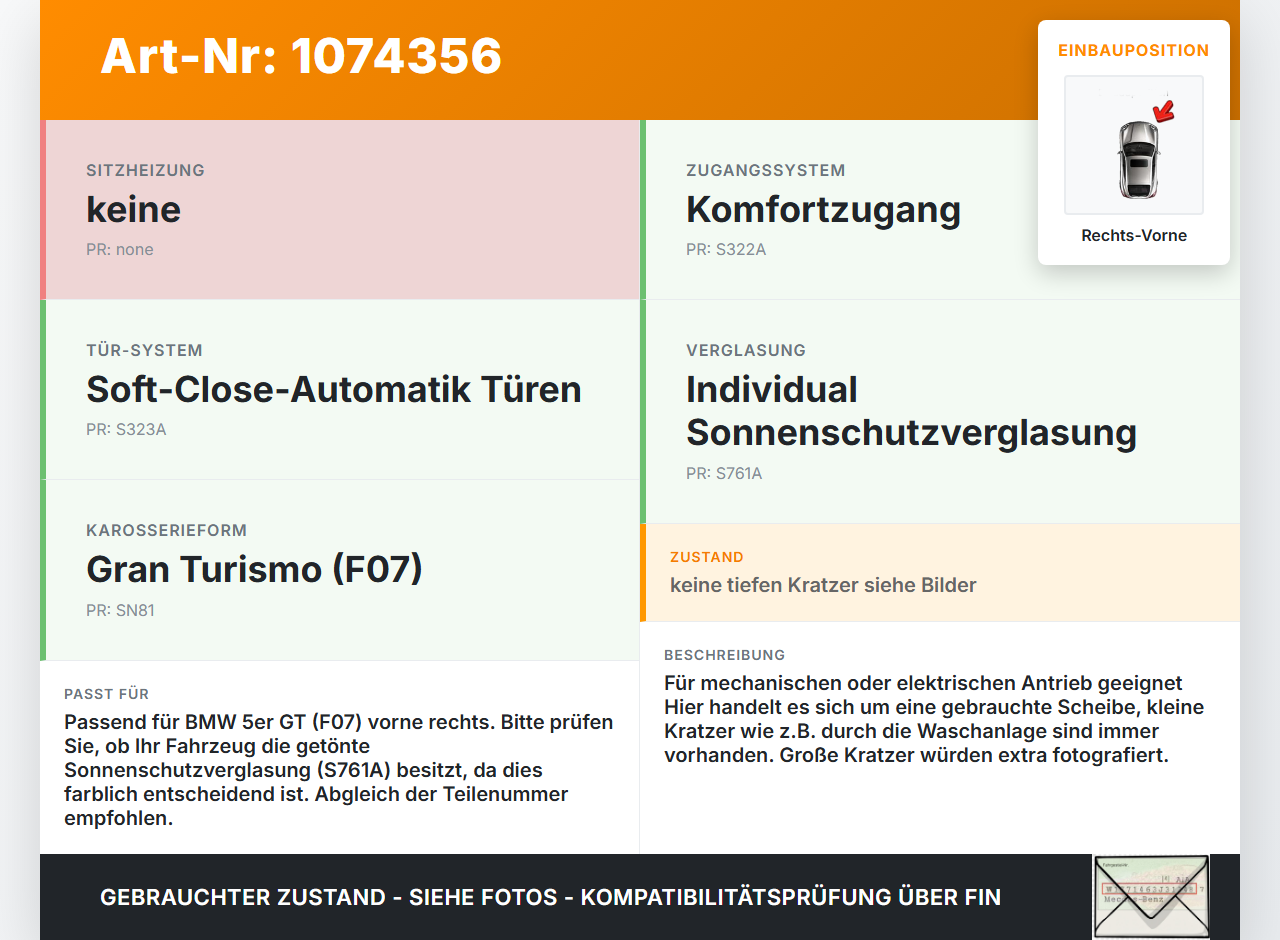The width and height of the screenshot is (1280, 940).
Task: Click the Rechts-Vorne caption
Action: 1134,236
